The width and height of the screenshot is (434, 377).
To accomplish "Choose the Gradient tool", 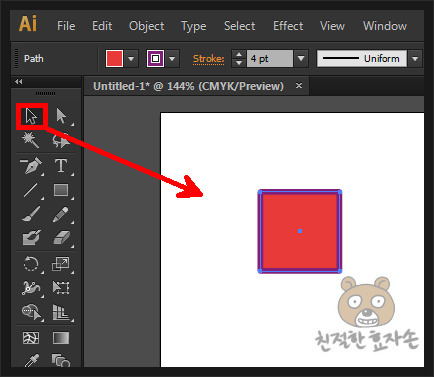I will (x=61, y=338).
